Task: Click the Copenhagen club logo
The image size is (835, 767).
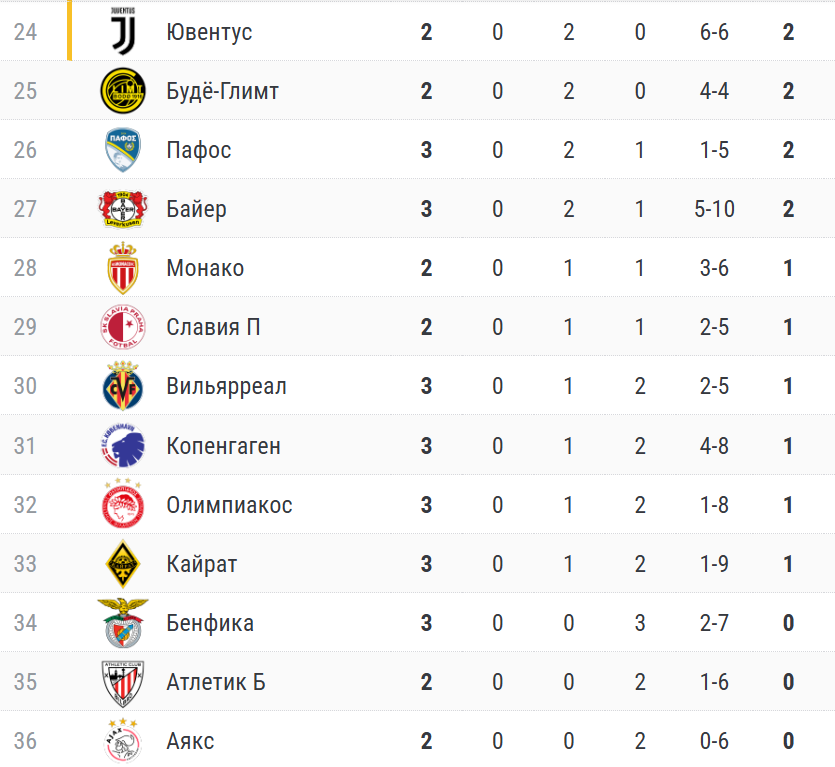Action: point(123,446)
